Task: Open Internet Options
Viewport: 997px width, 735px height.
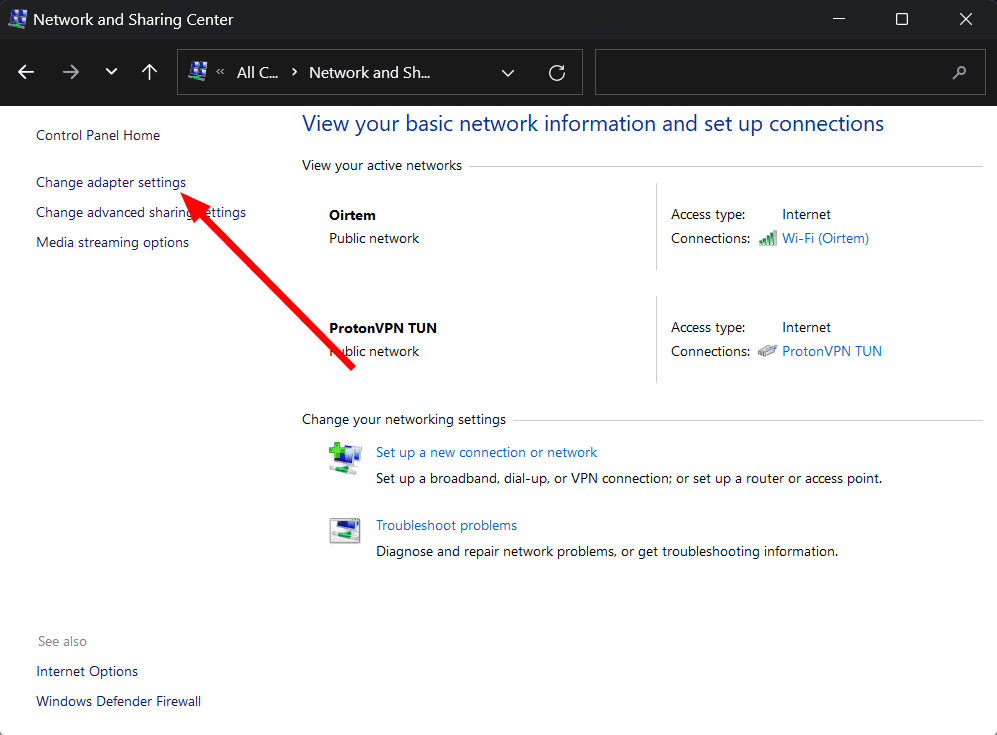Action: pos(87,671)
